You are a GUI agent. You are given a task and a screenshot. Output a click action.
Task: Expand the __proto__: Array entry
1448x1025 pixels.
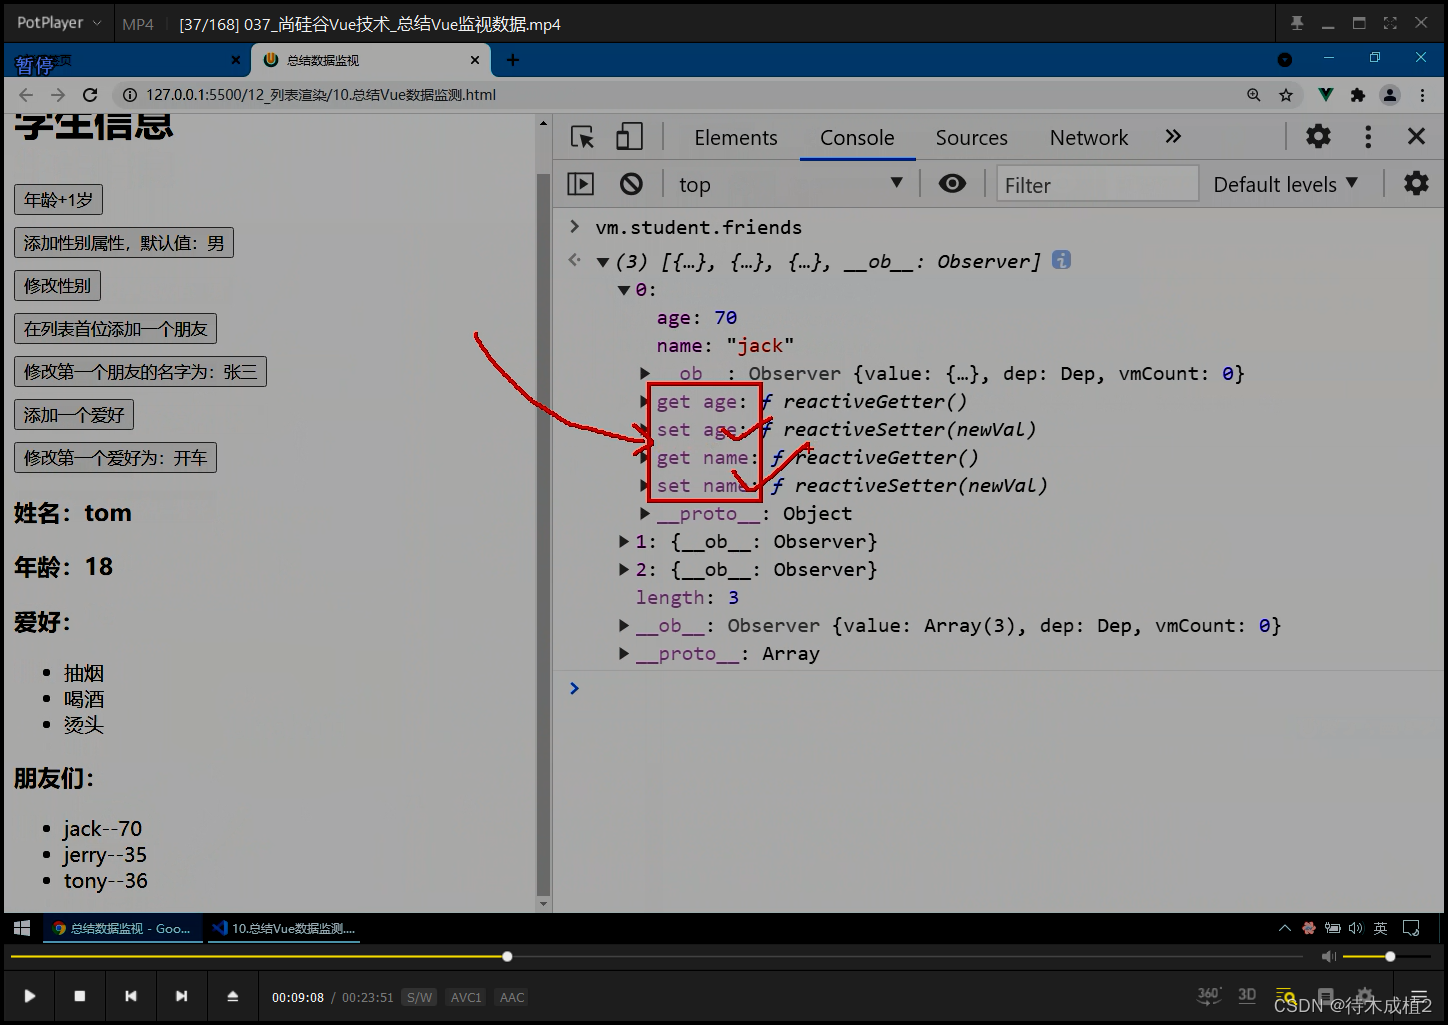[624, 654]
